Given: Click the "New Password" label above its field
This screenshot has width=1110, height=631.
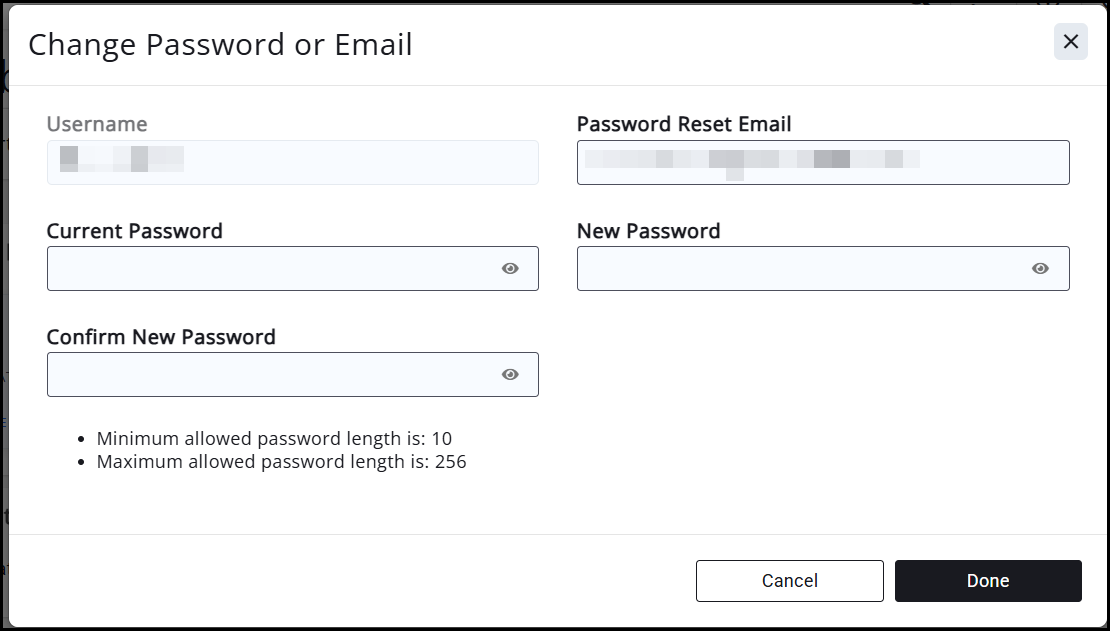Looking at the screenshot, I should coord(649,231).
